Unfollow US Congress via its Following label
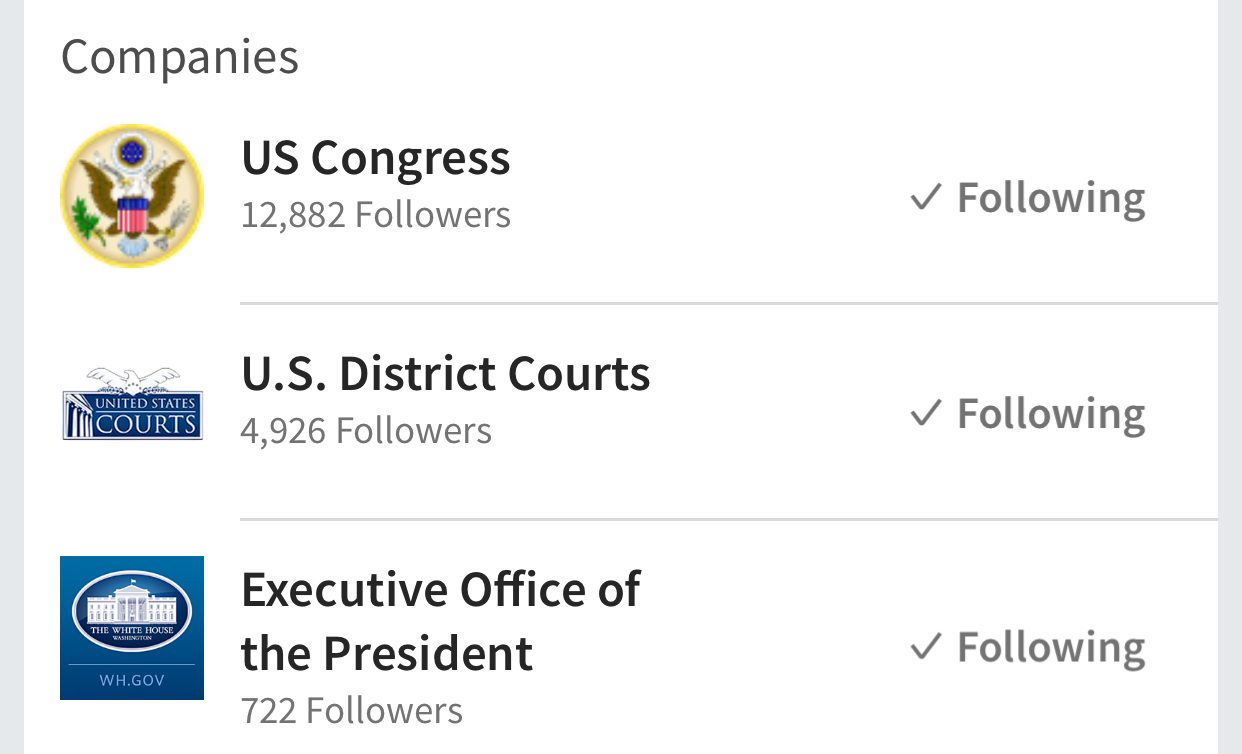 [x=1051, y=197]
